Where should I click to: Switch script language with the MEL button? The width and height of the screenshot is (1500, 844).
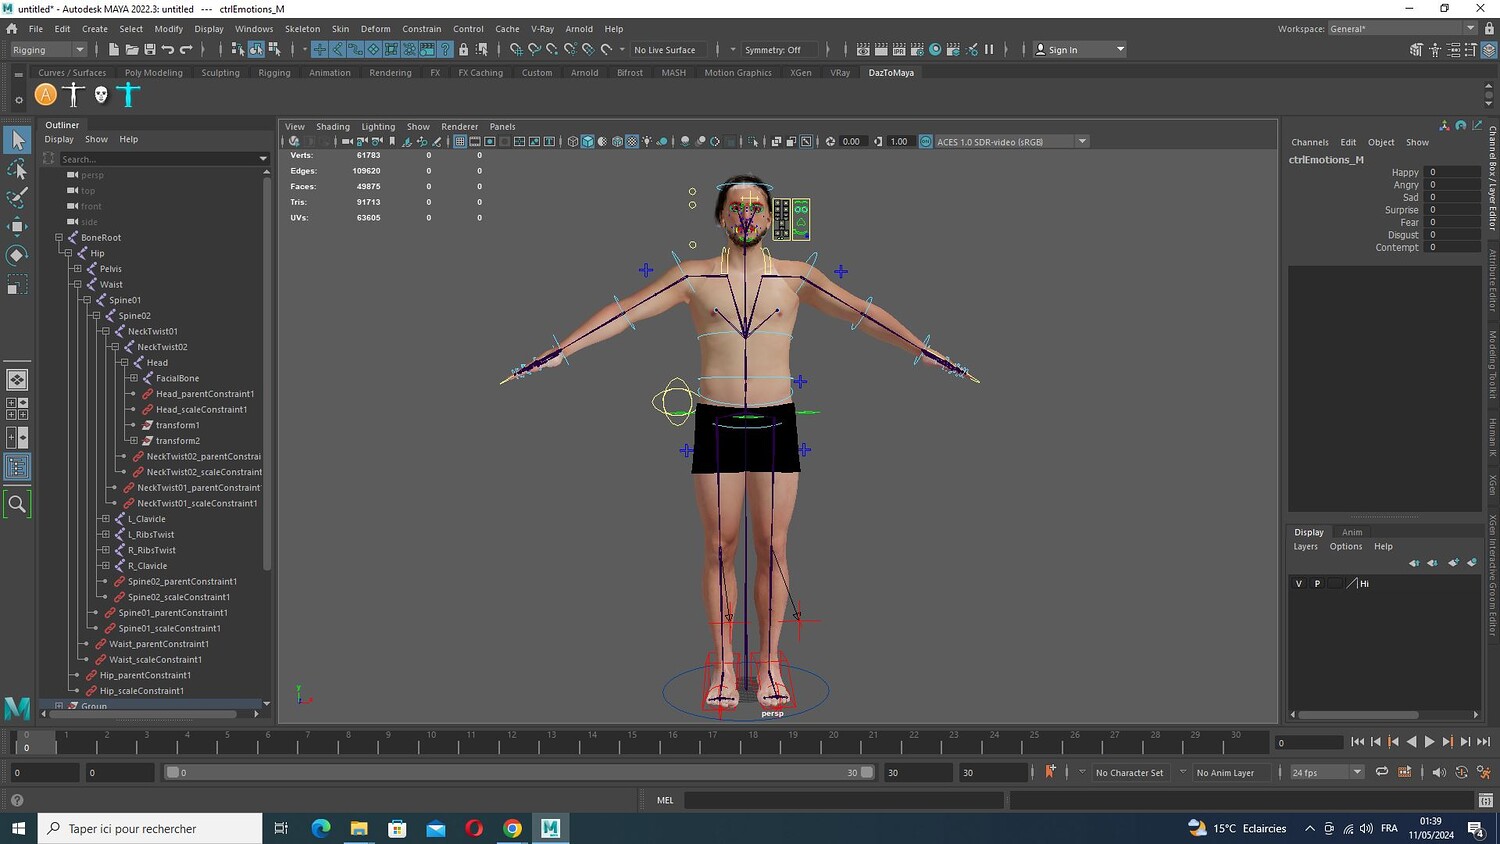pyautogui.click(x=665, y=800)
